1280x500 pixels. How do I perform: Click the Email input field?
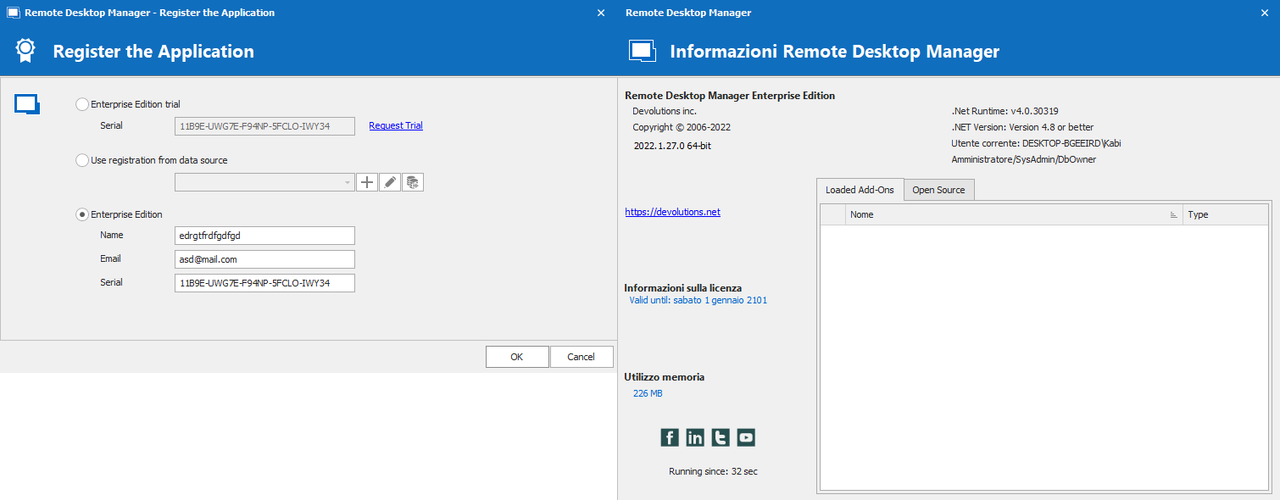[264, 259]
